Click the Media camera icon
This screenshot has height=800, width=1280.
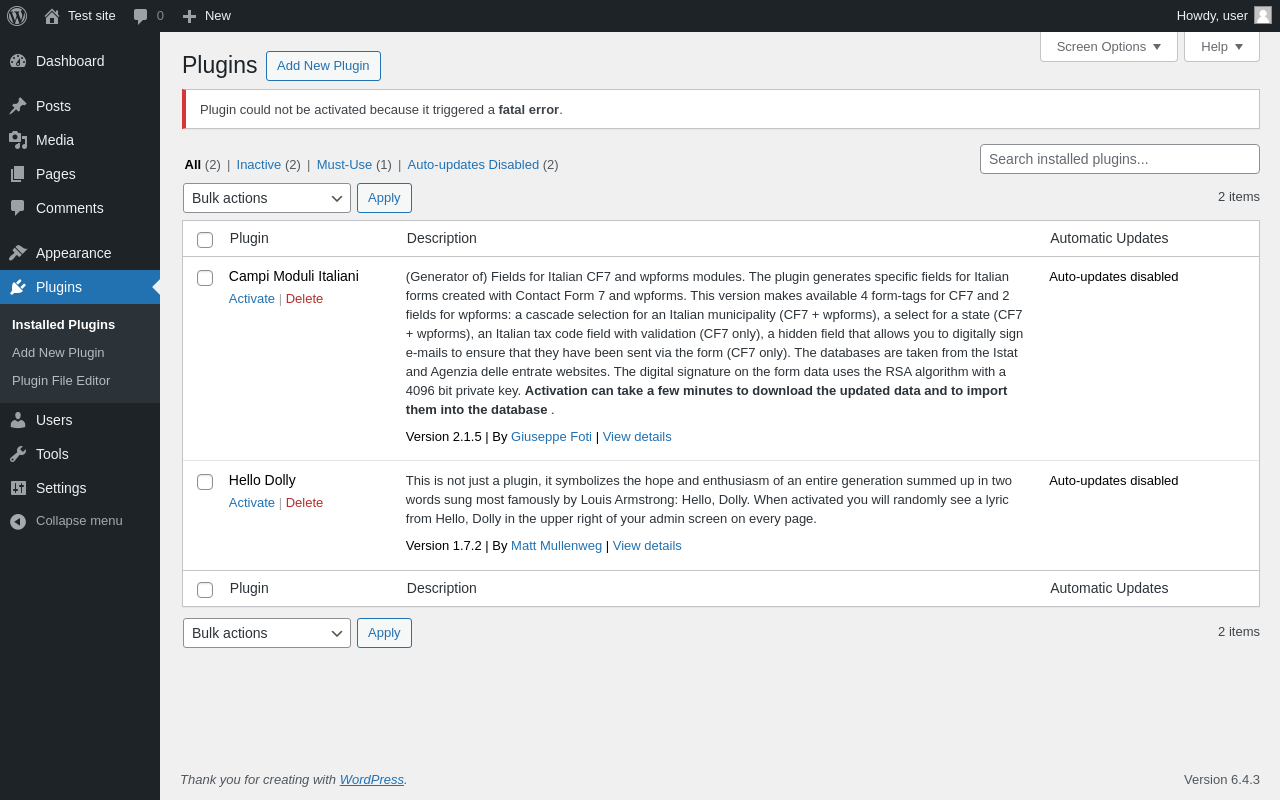[18, 140]
